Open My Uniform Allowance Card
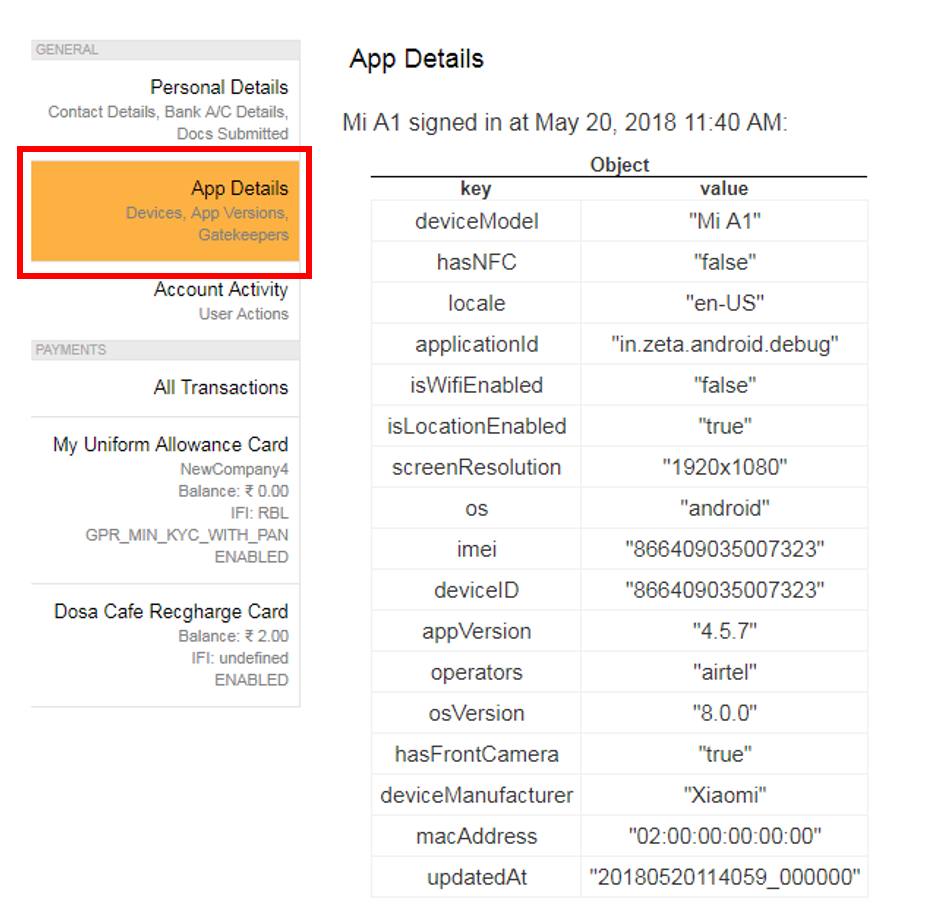 click(165, 500)
